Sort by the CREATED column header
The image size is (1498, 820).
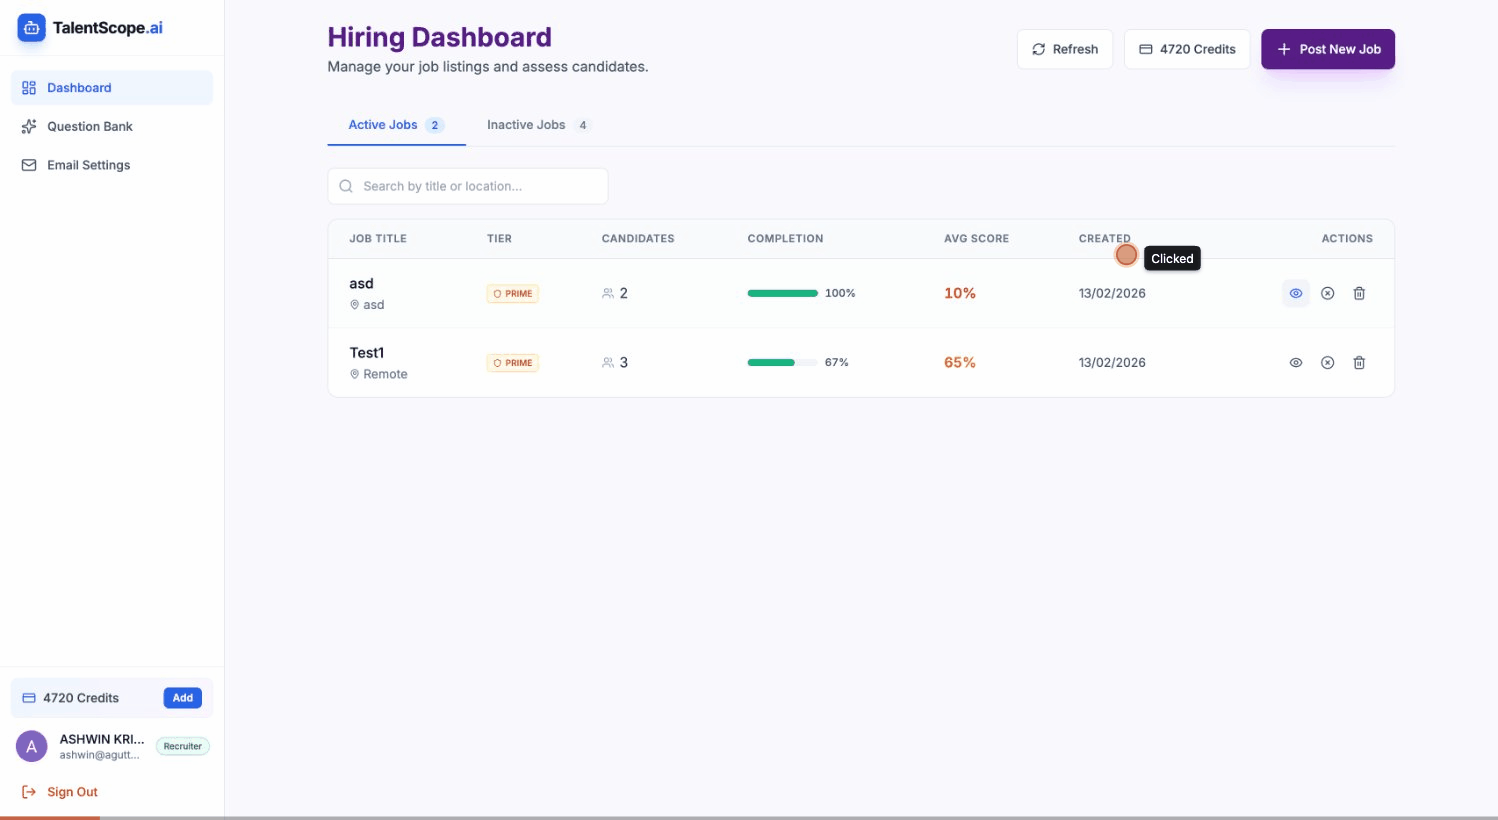(1104, 238)
